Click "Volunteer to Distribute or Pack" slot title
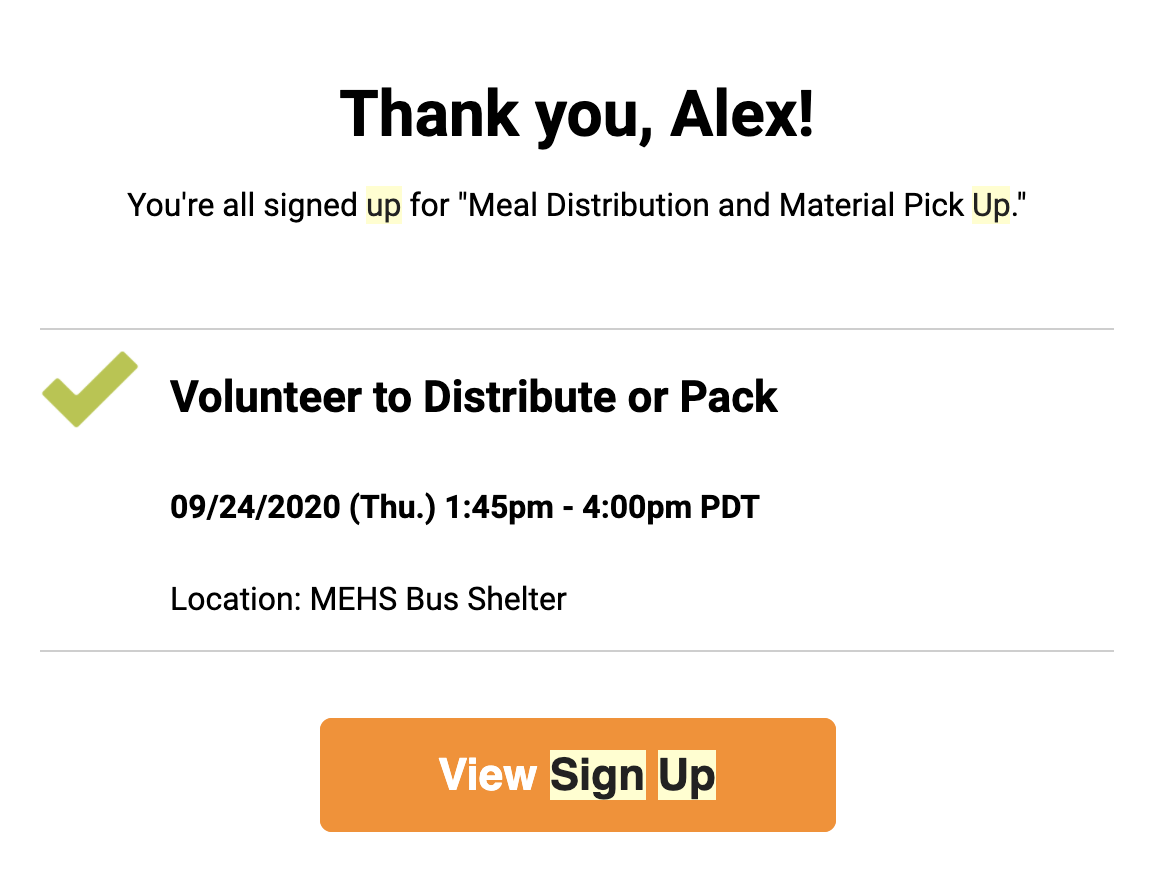The width and height of the screenshot is (1164, 880). click(x=474, y=397)
